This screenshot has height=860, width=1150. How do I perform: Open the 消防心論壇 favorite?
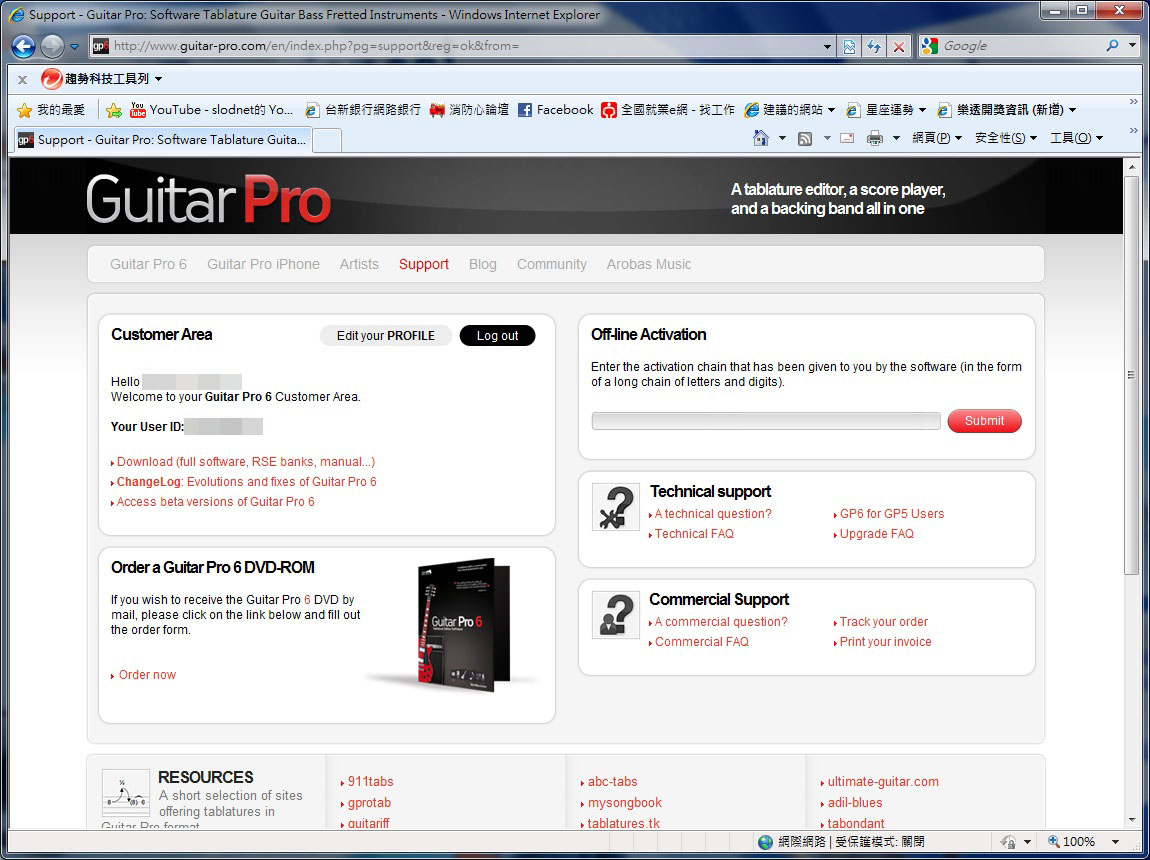[469, 110]
